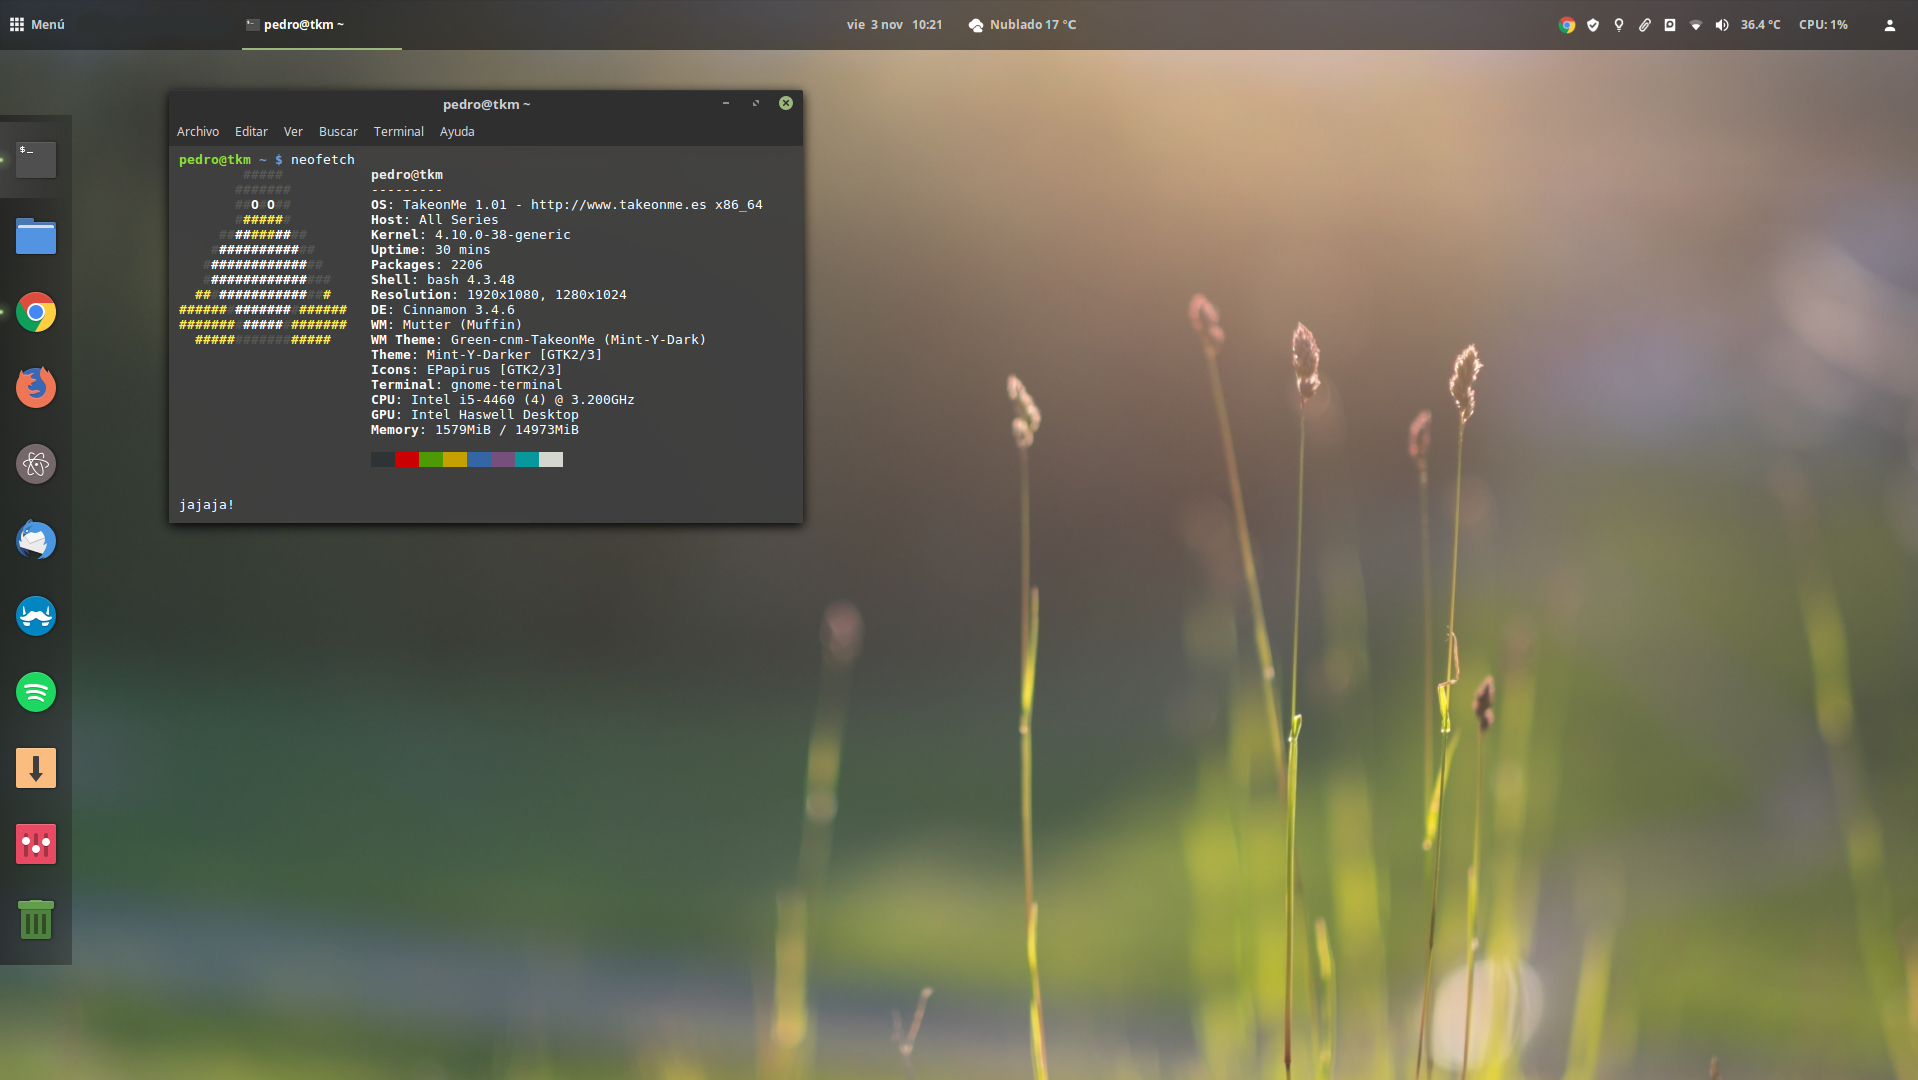Open the Terminal launcher in the dock

pyautogui.click(x=36, y=160)
